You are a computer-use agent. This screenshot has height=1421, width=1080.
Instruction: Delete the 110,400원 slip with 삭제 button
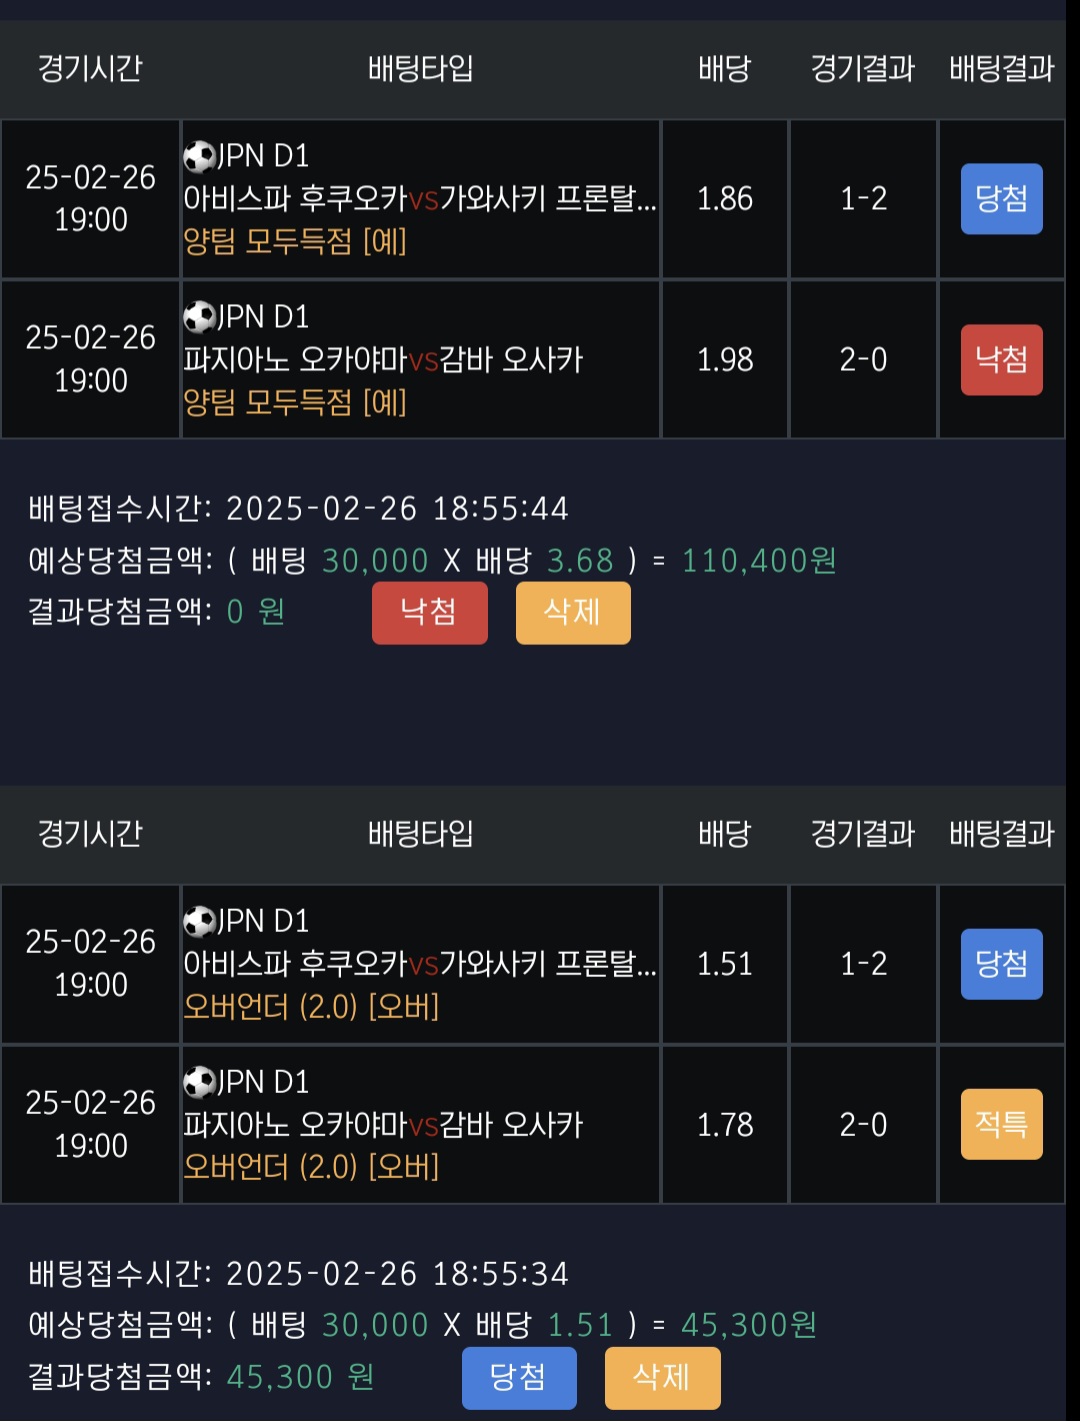click(573, 612)
